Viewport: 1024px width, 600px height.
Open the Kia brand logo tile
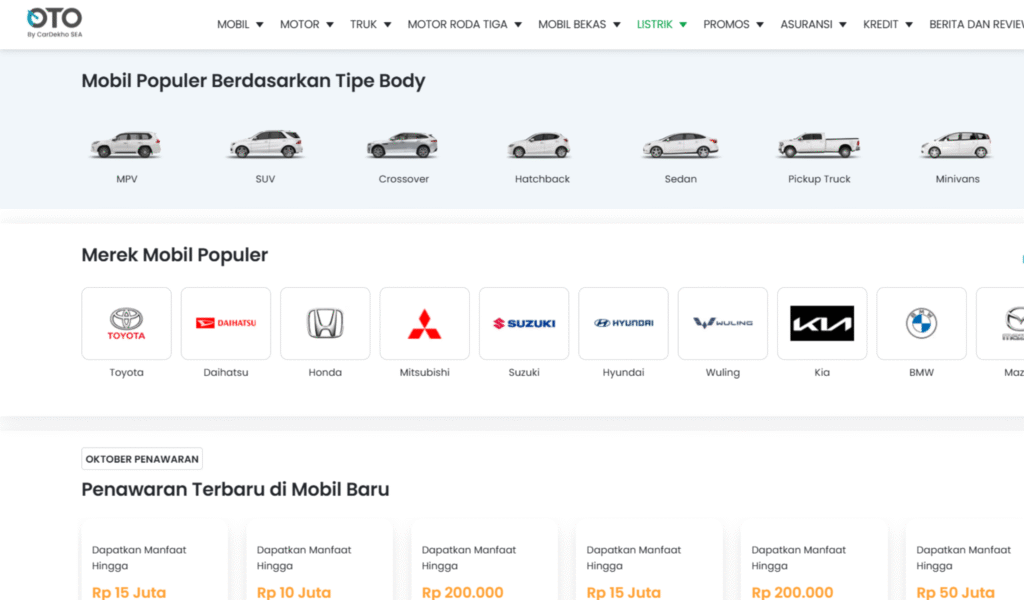pos(822,323)
